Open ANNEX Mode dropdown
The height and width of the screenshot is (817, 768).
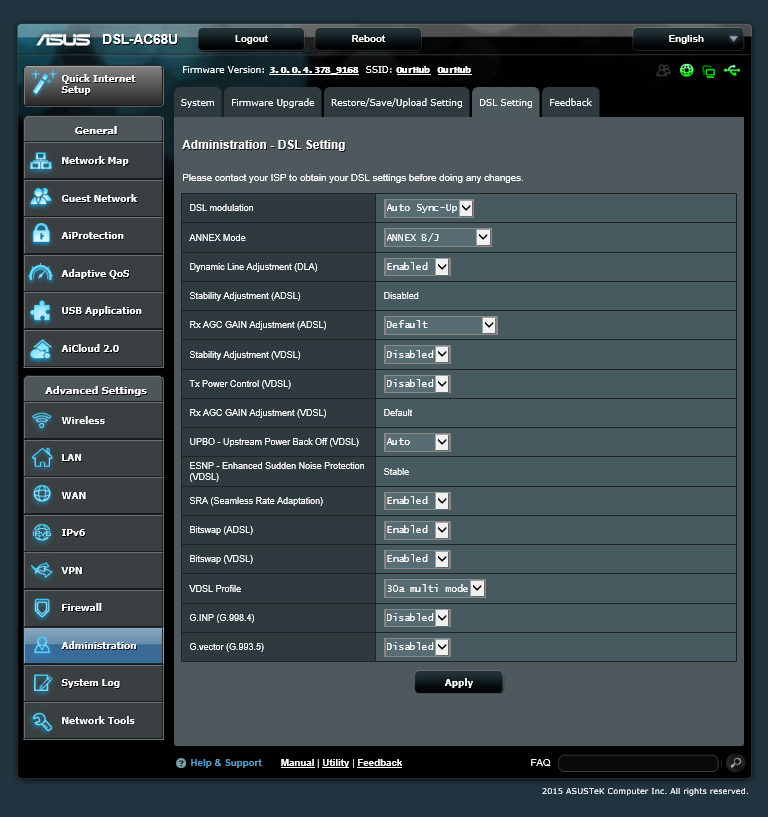pos(437,238)
